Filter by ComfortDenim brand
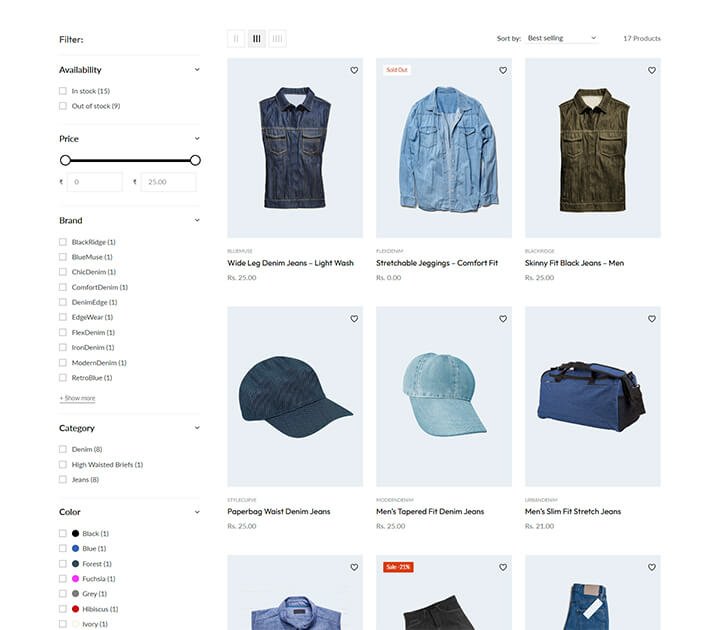The height and width of the screenshot is (630, 720). click(x=63, y=287)
